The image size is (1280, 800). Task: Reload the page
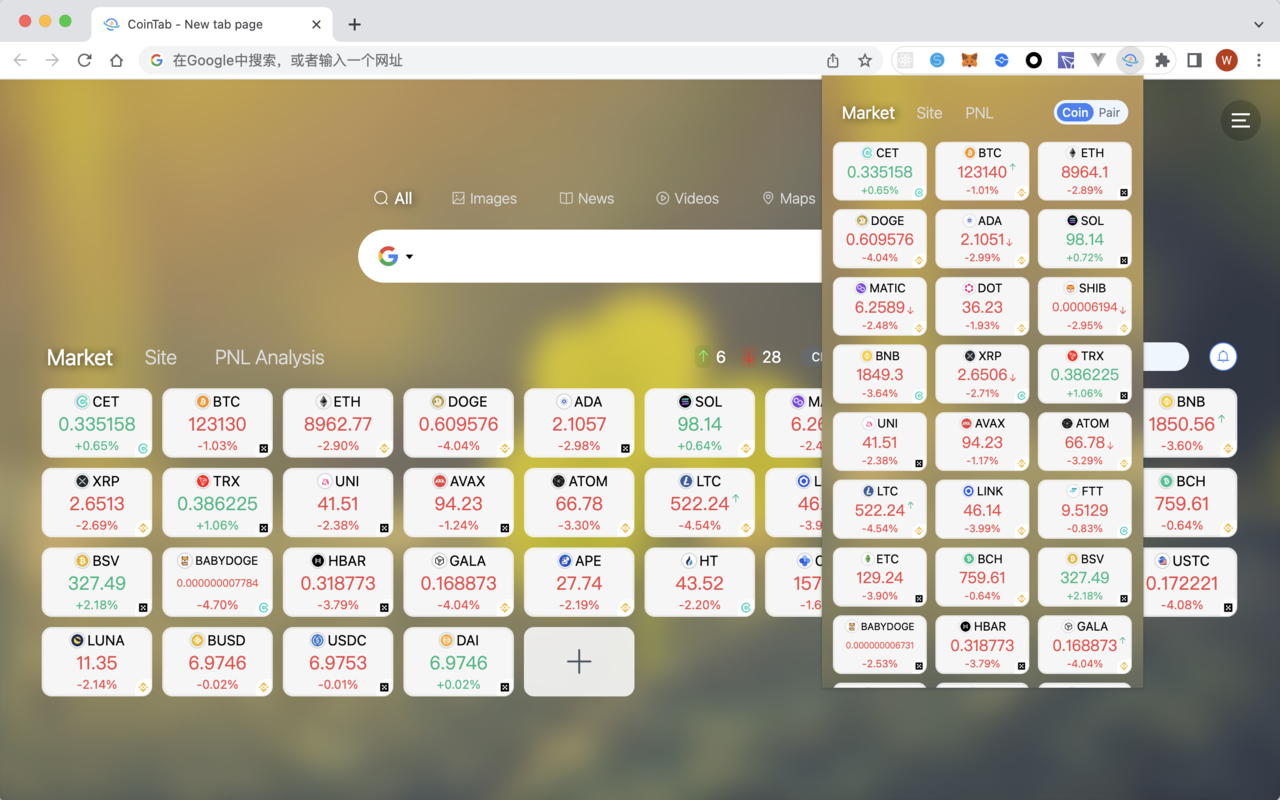[x=84, y=60]
